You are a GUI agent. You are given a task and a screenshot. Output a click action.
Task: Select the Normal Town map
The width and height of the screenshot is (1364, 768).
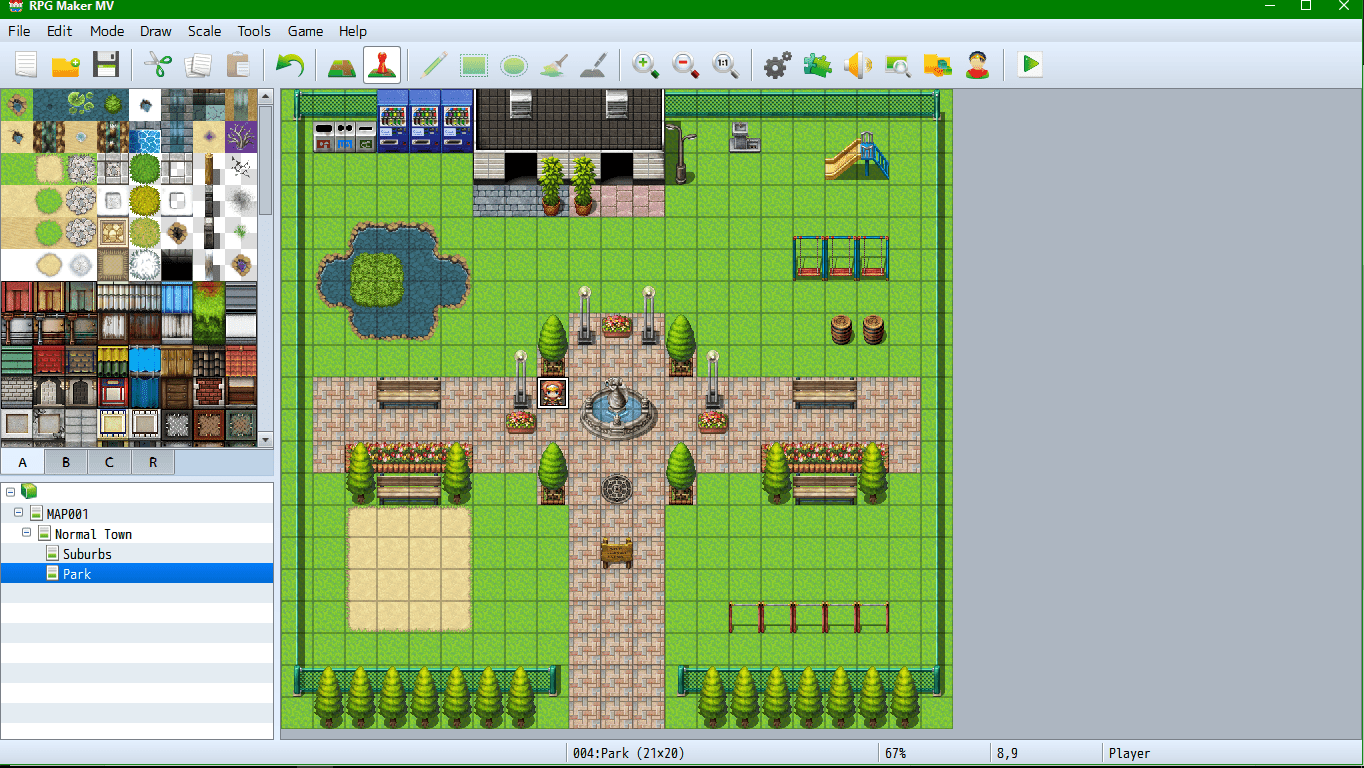pos(93,534)
